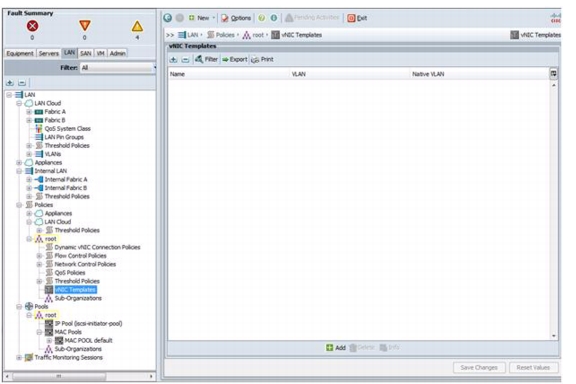Select Sub-Organizations under Policies root
The height and width of the screenshot is (384, 576).
(78, 298)
